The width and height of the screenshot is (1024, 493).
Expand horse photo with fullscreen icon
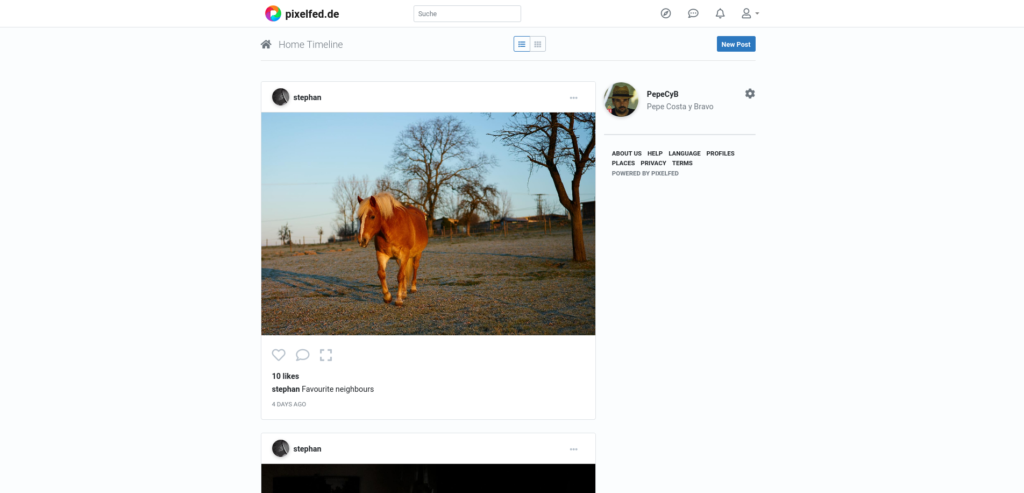(x=326, y=355)
